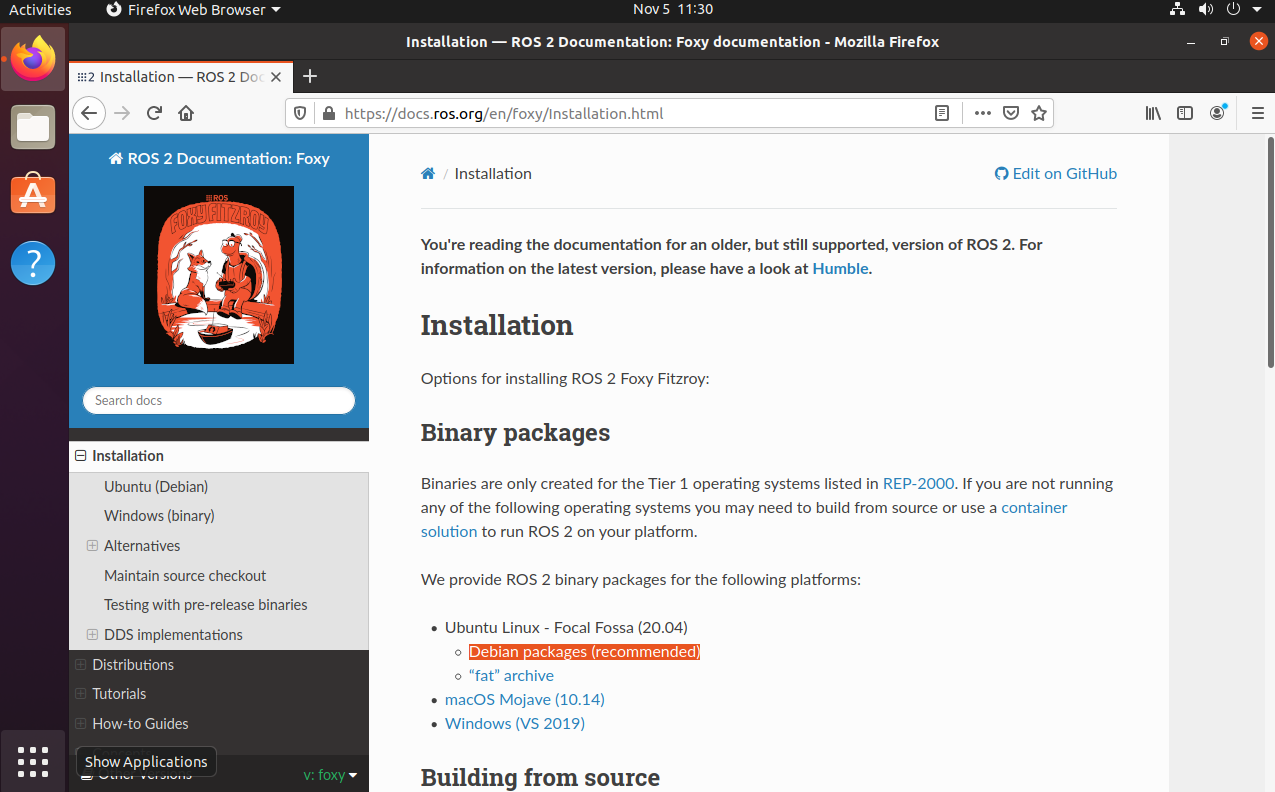Open macOS Mojave (10.14) link
This screenshot has width=1275, height=792.
(525, 699)
